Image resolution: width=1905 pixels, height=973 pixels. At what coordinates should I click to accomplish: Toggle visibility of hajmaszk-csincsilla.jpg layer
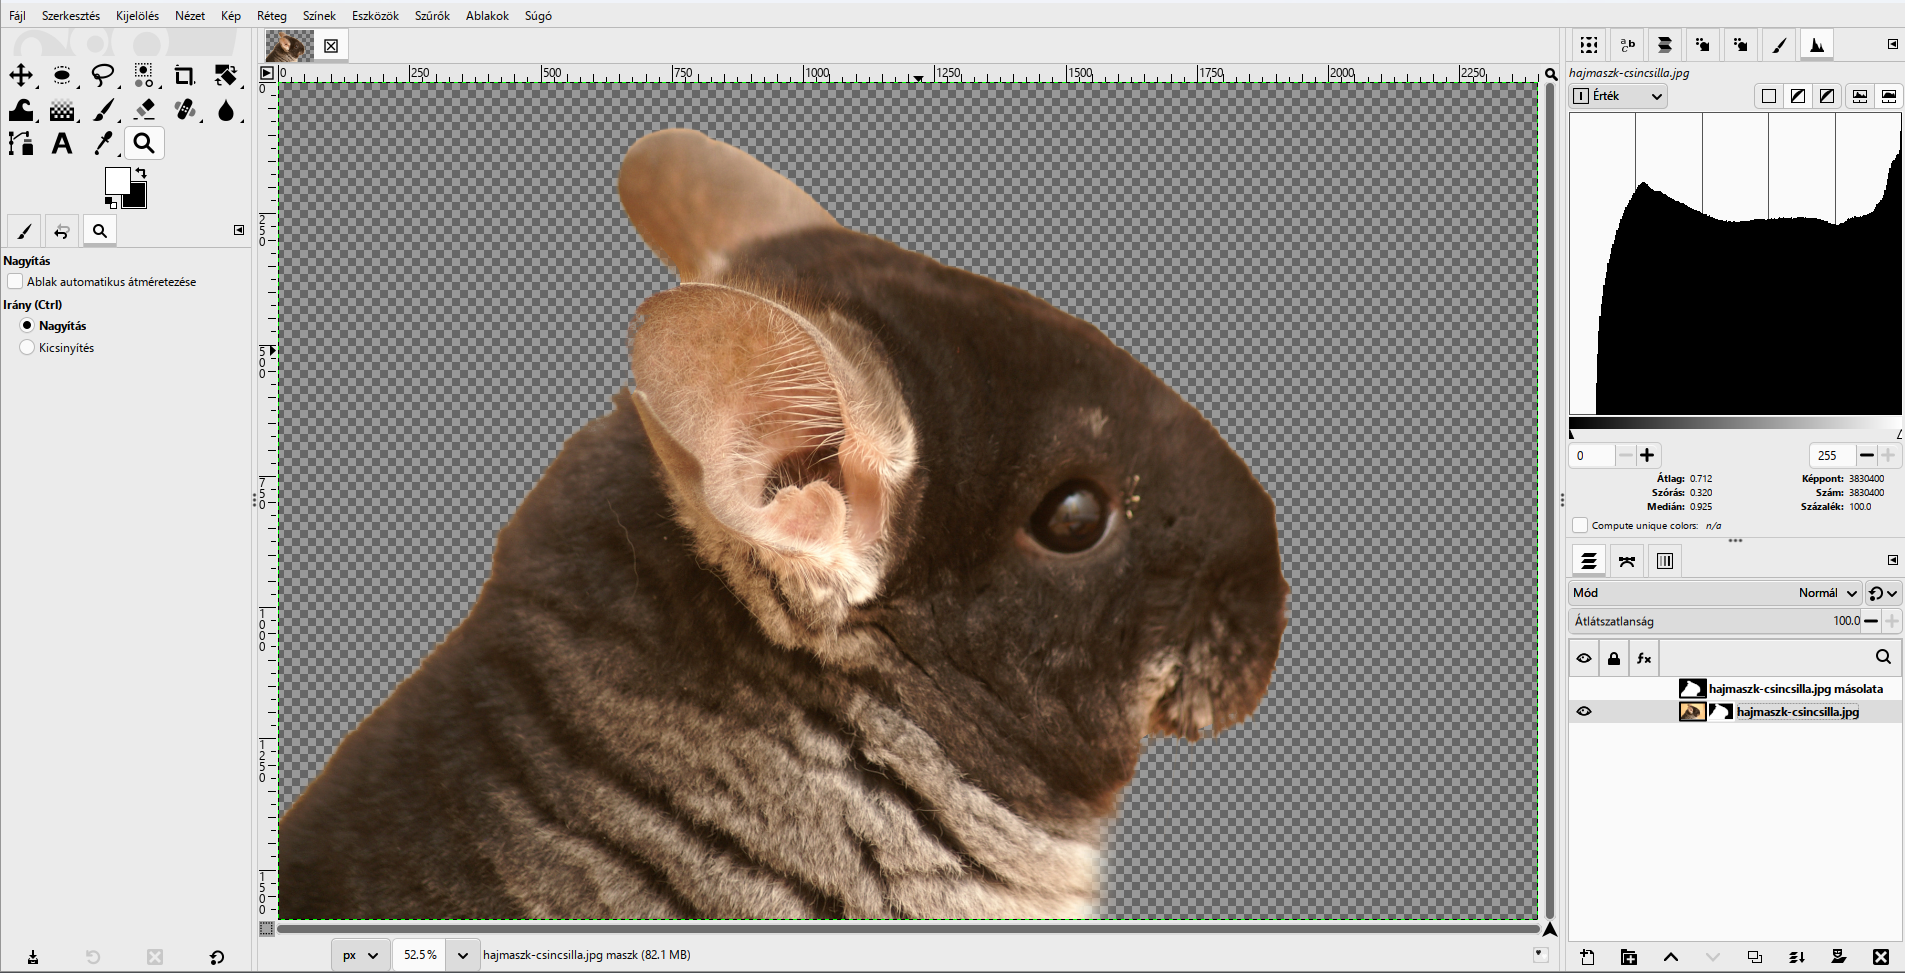[1584, 712]
